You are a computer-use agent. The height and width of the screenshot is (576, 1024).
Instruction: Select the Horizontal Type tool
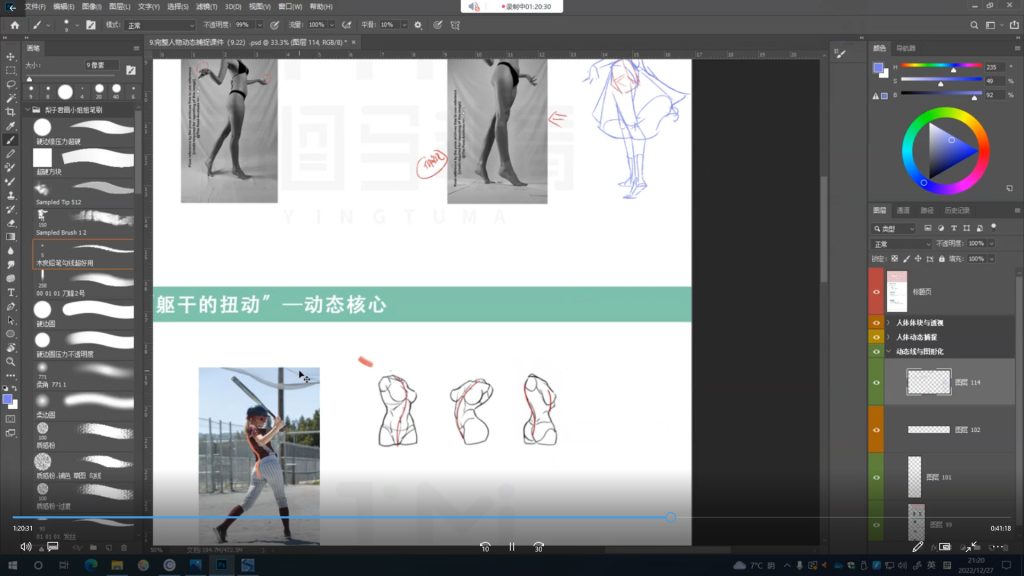tap(11, 292)
